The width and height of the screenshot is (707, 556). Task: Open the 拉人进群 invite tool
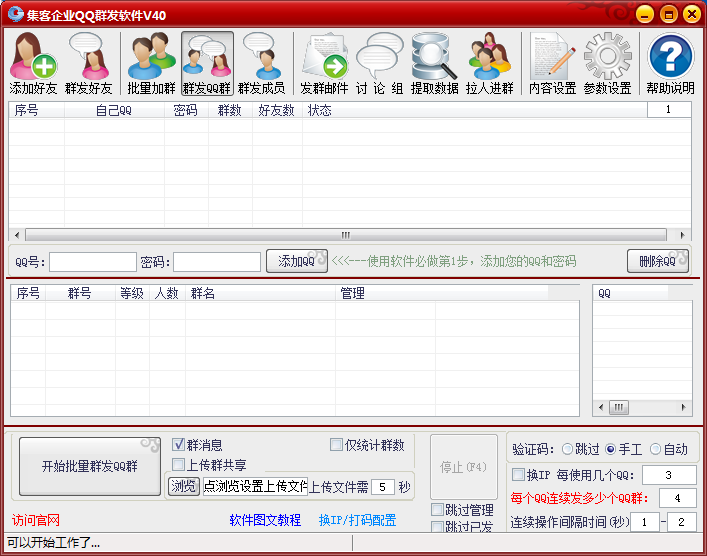click(490, 63)
